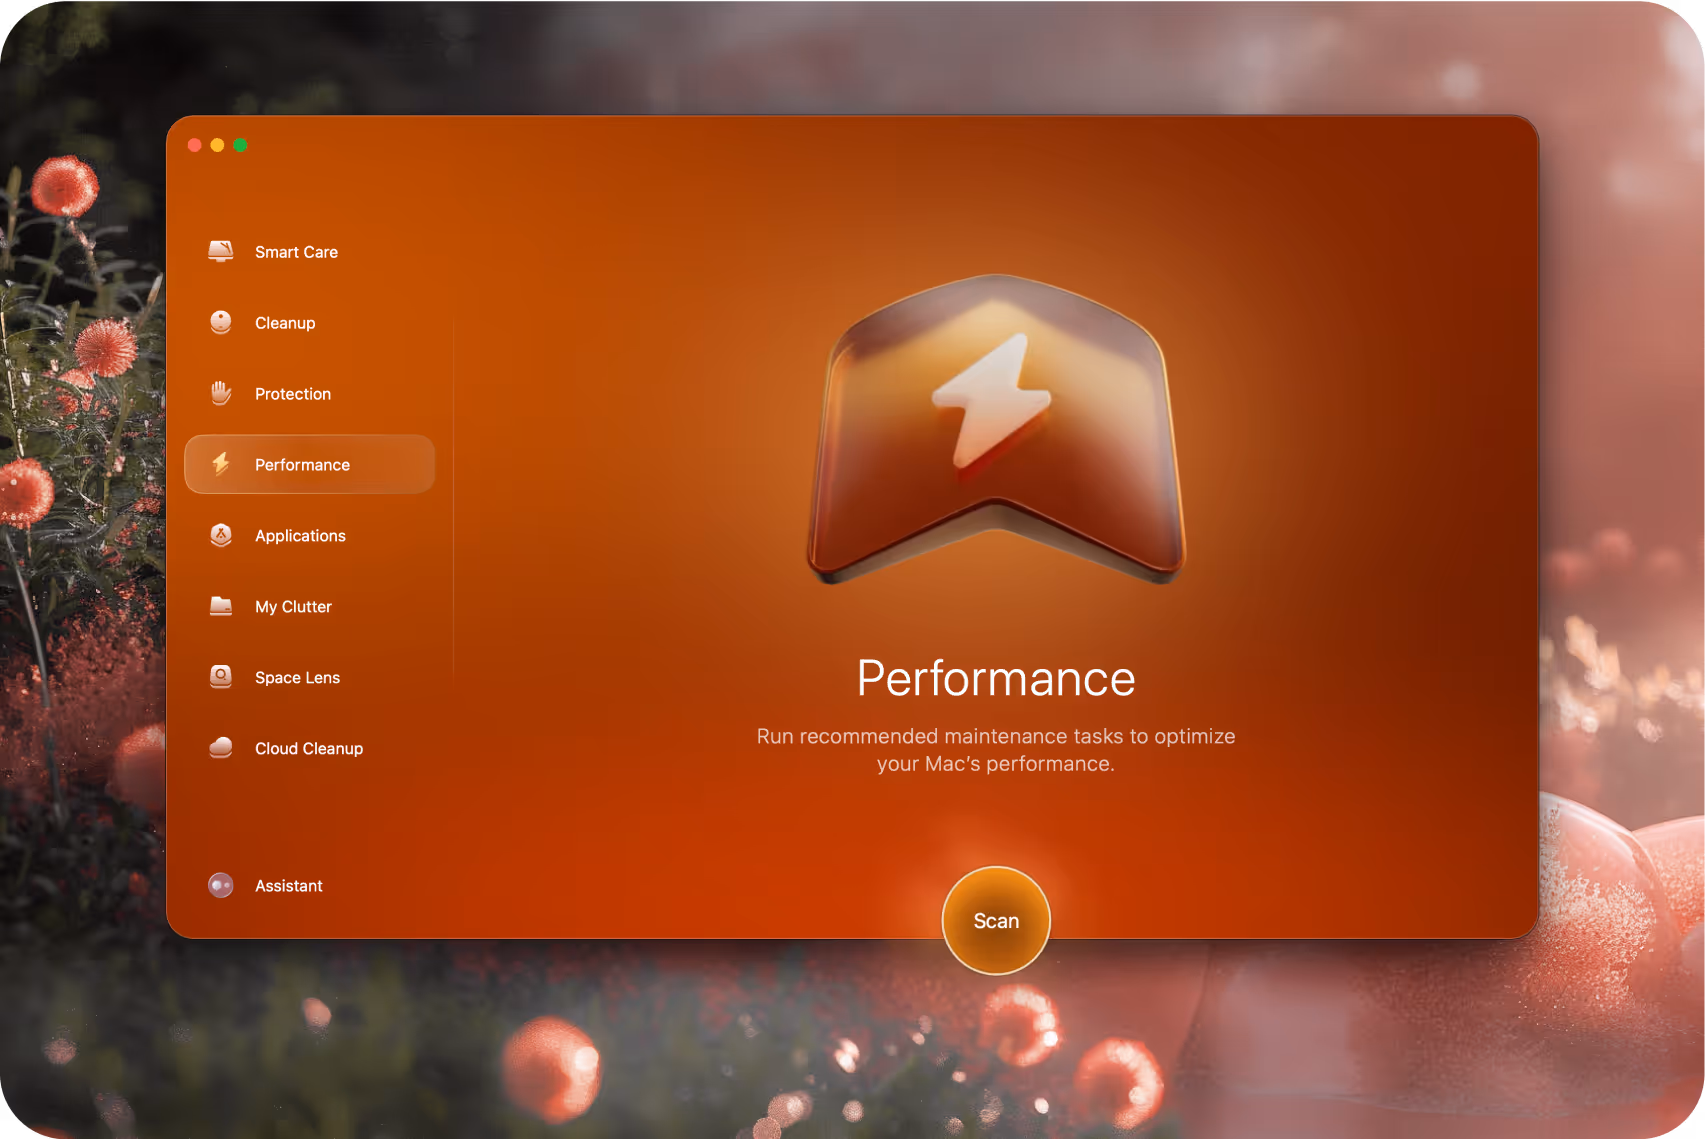Switch to the Cleanup module
Screen dimensions: 1705x1139
click(x=285, y=323)
